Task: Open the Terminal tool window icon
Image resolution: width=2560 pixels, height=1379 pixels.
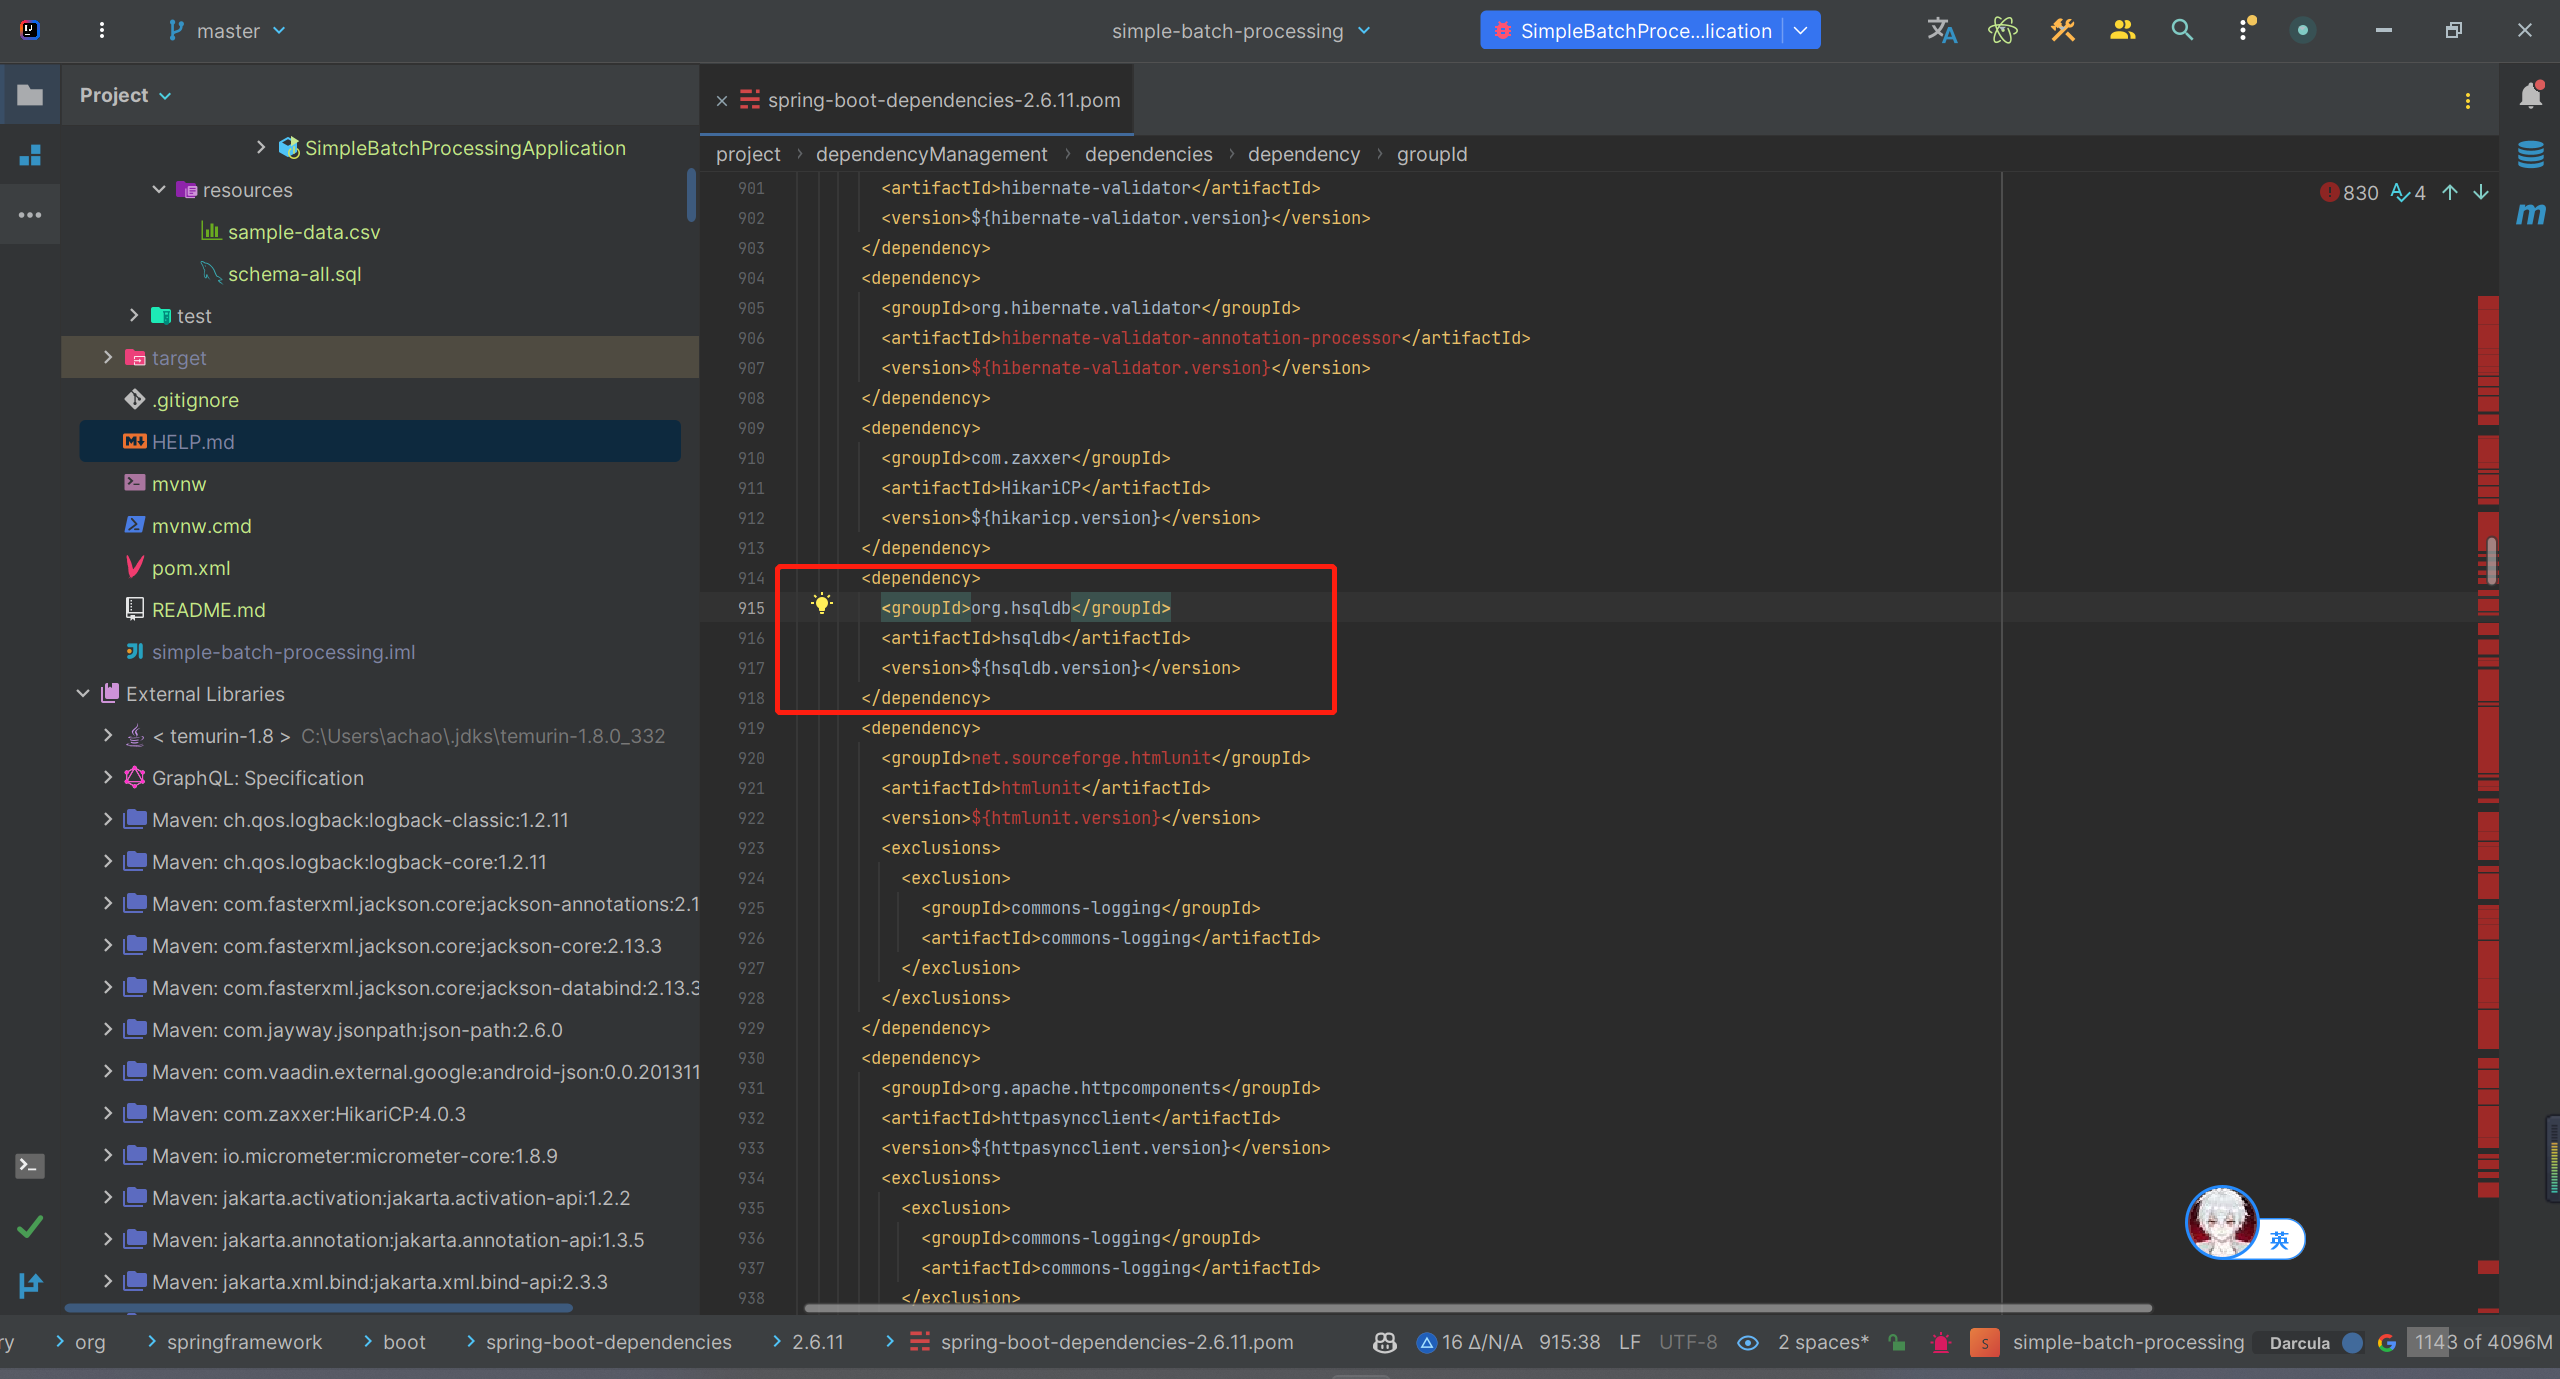Action: pyautogui.click(x=30, y=1166)
